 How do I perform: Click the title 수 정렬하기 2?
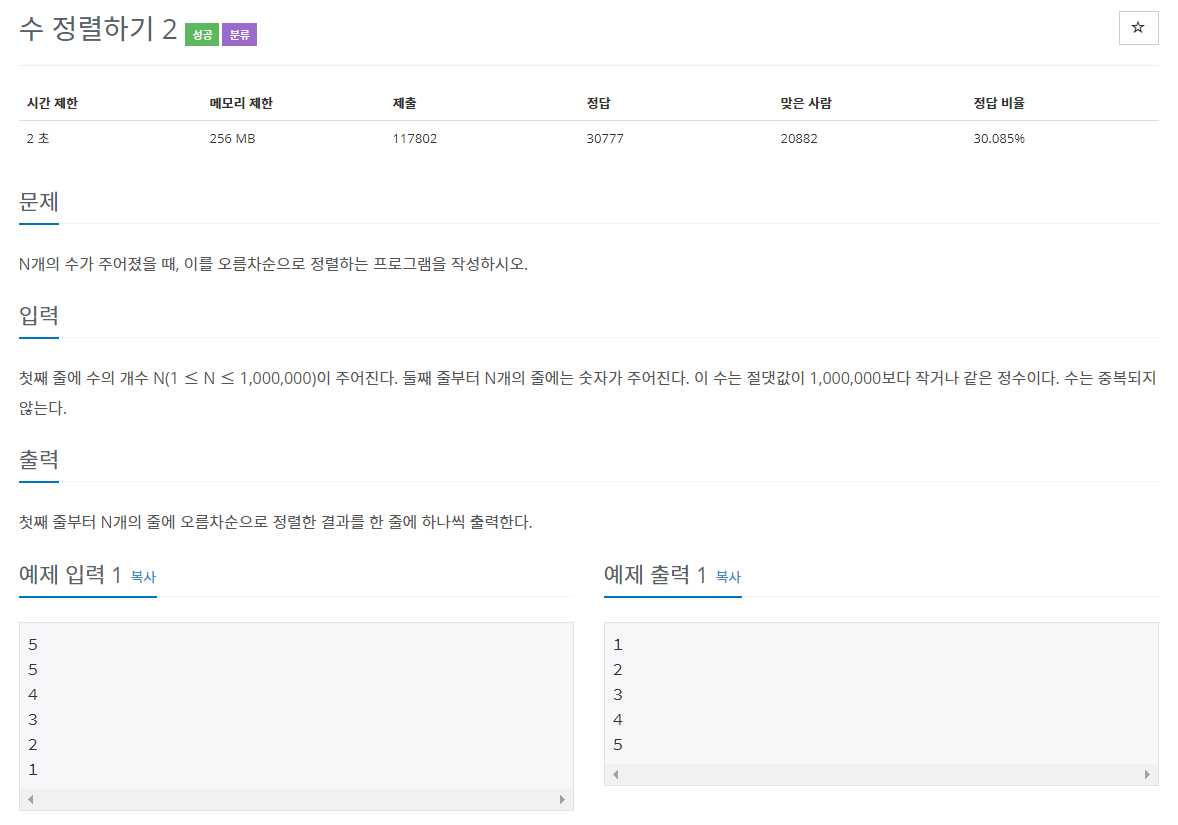pyautogui.click(x=98, y=30)
